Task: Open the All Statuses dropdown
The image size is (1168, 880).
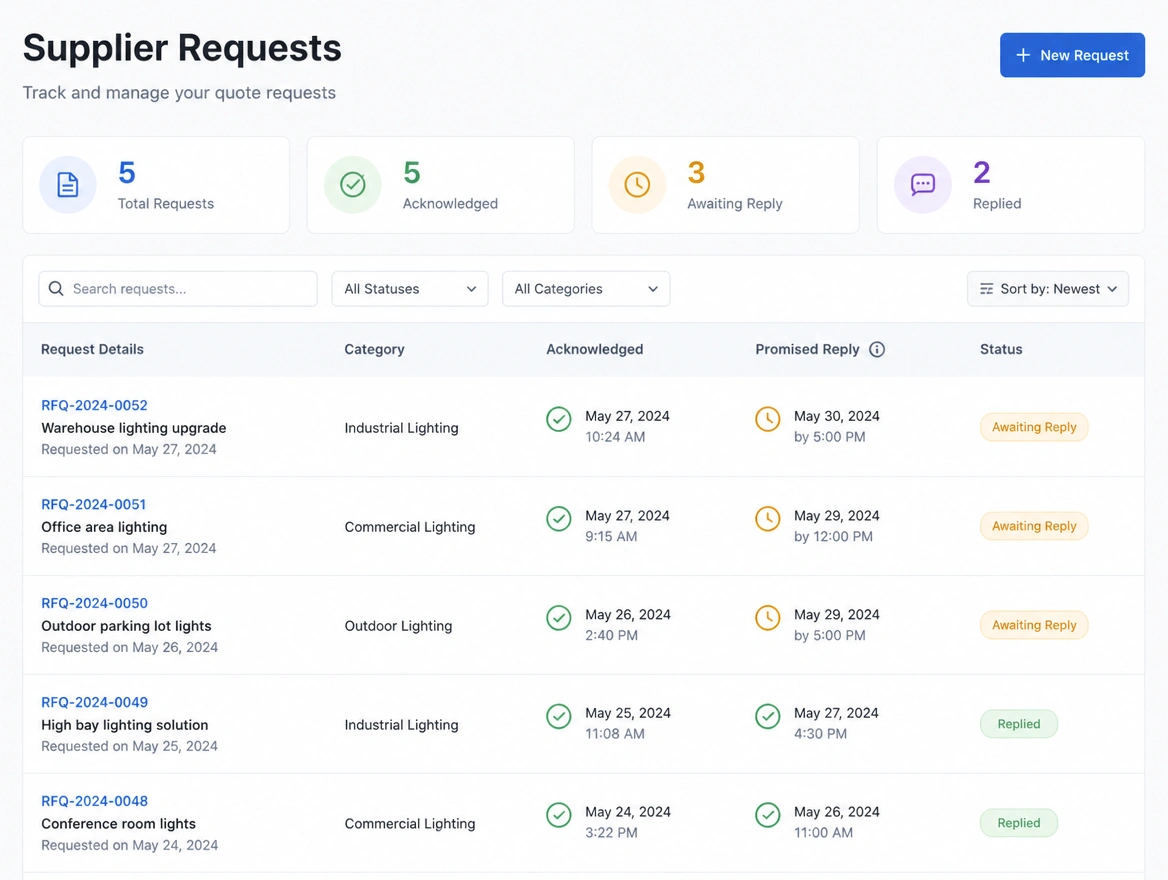Action: click(410, 288)
